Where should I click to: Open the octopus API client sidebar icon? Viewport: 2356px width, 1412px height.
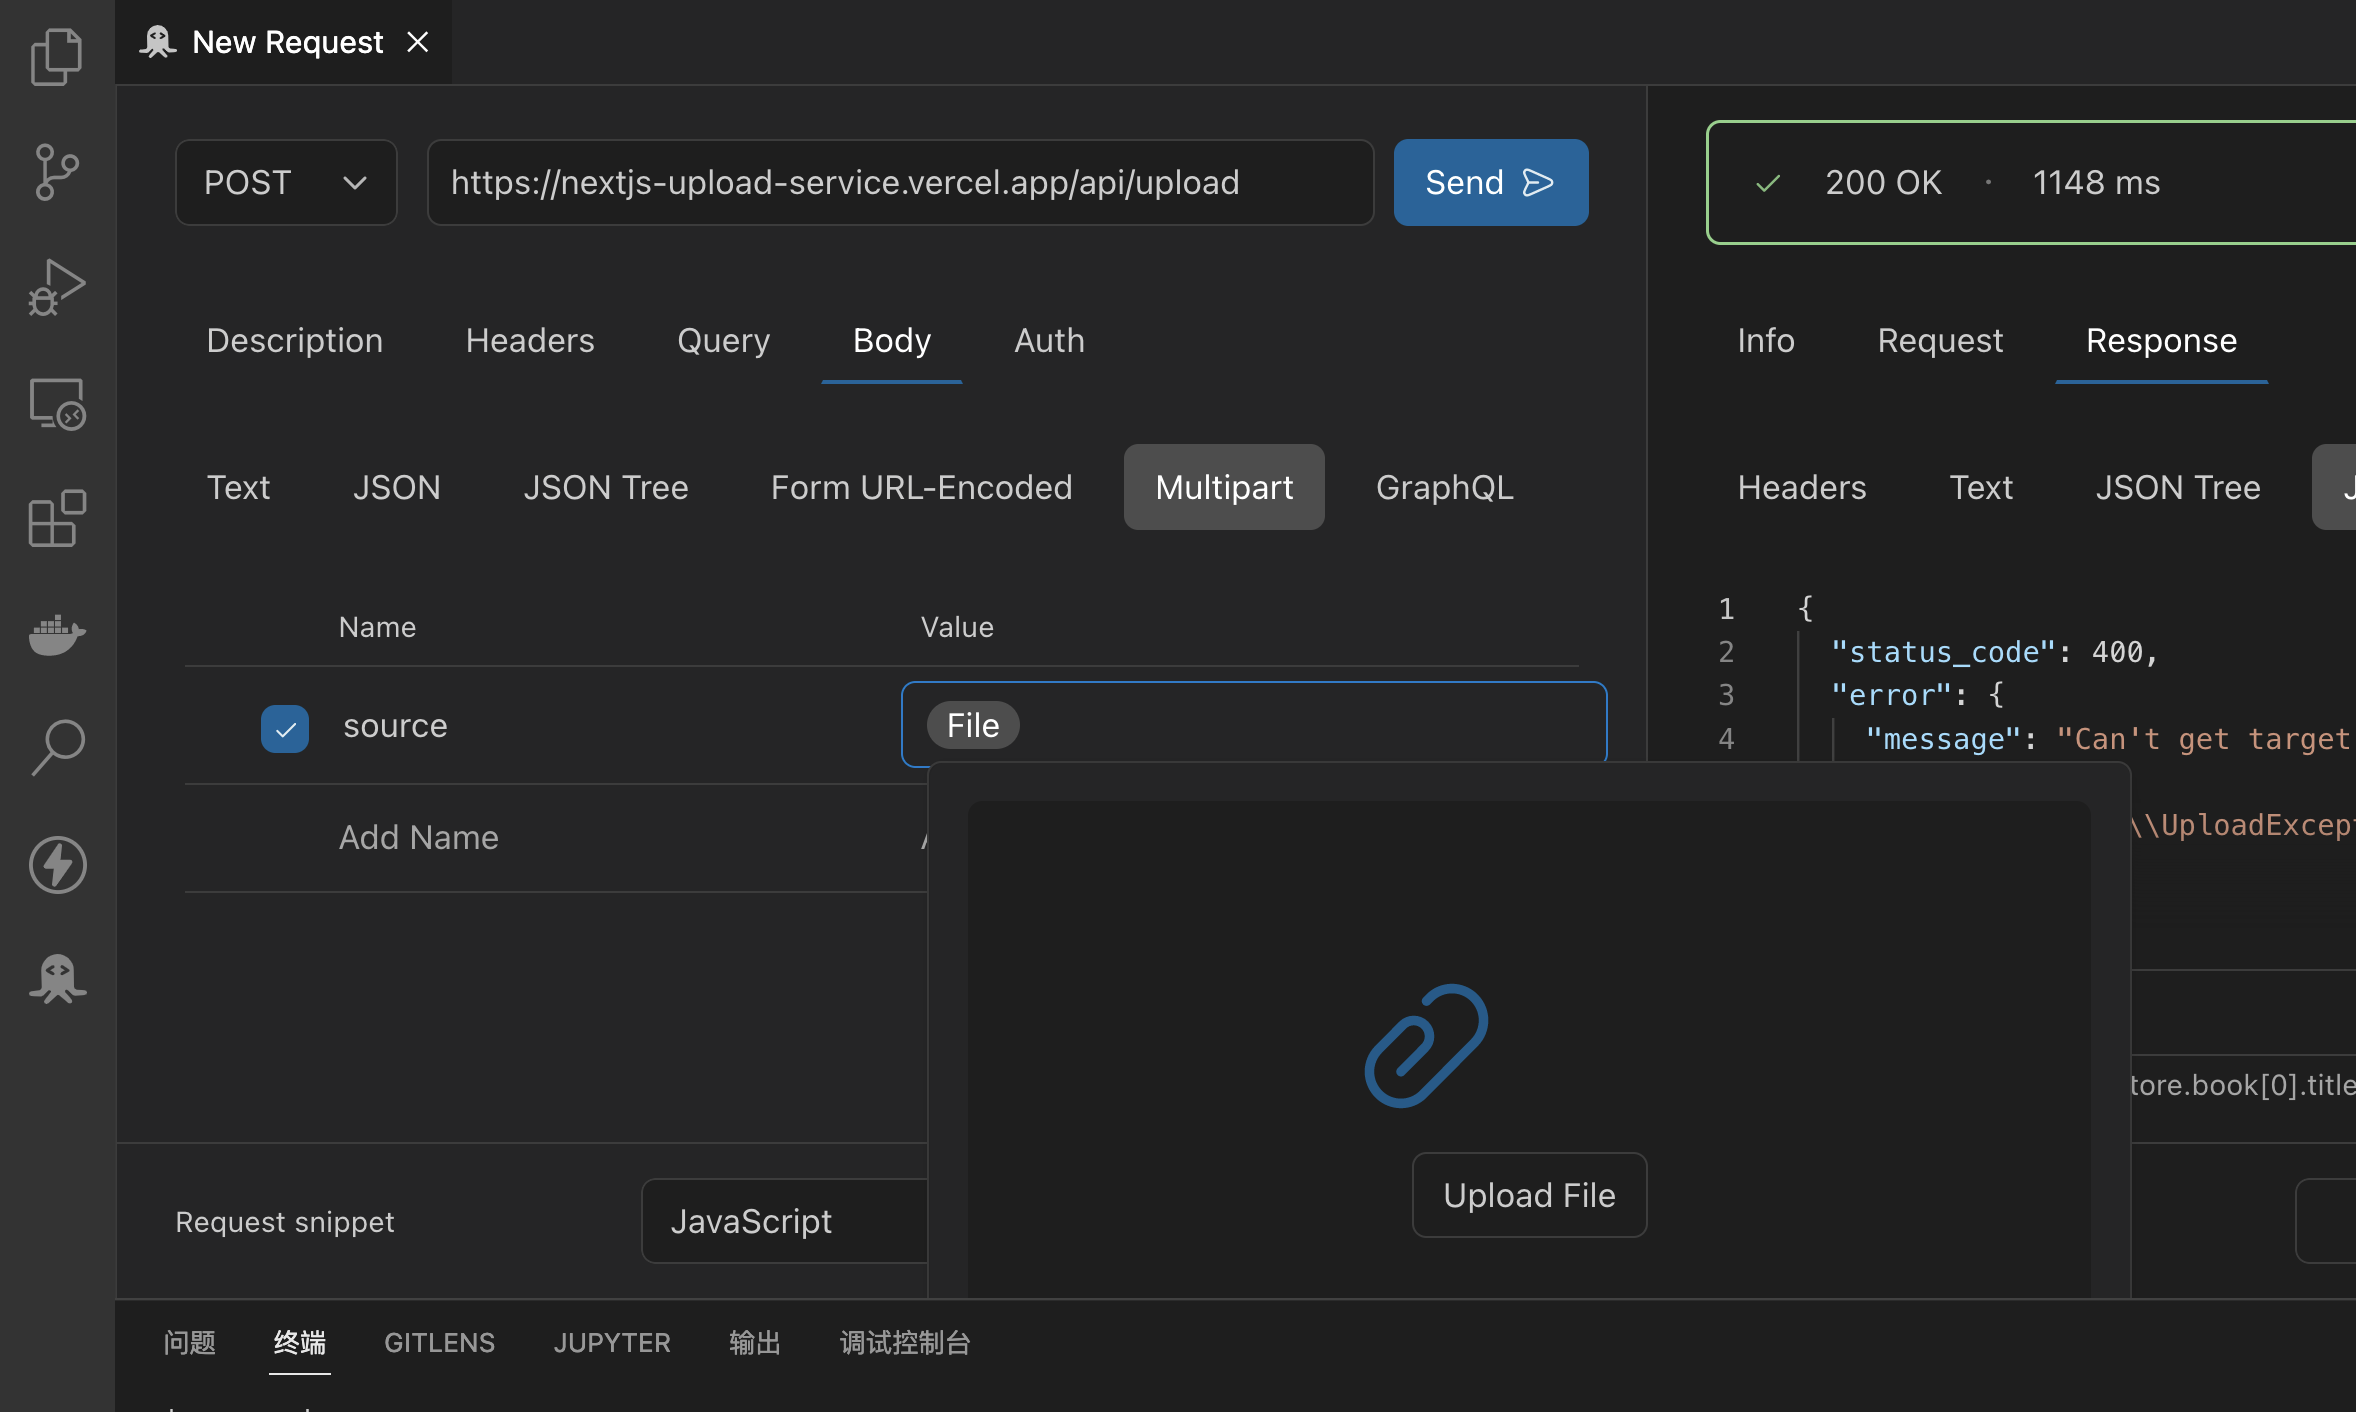click(x=57, y=978)
